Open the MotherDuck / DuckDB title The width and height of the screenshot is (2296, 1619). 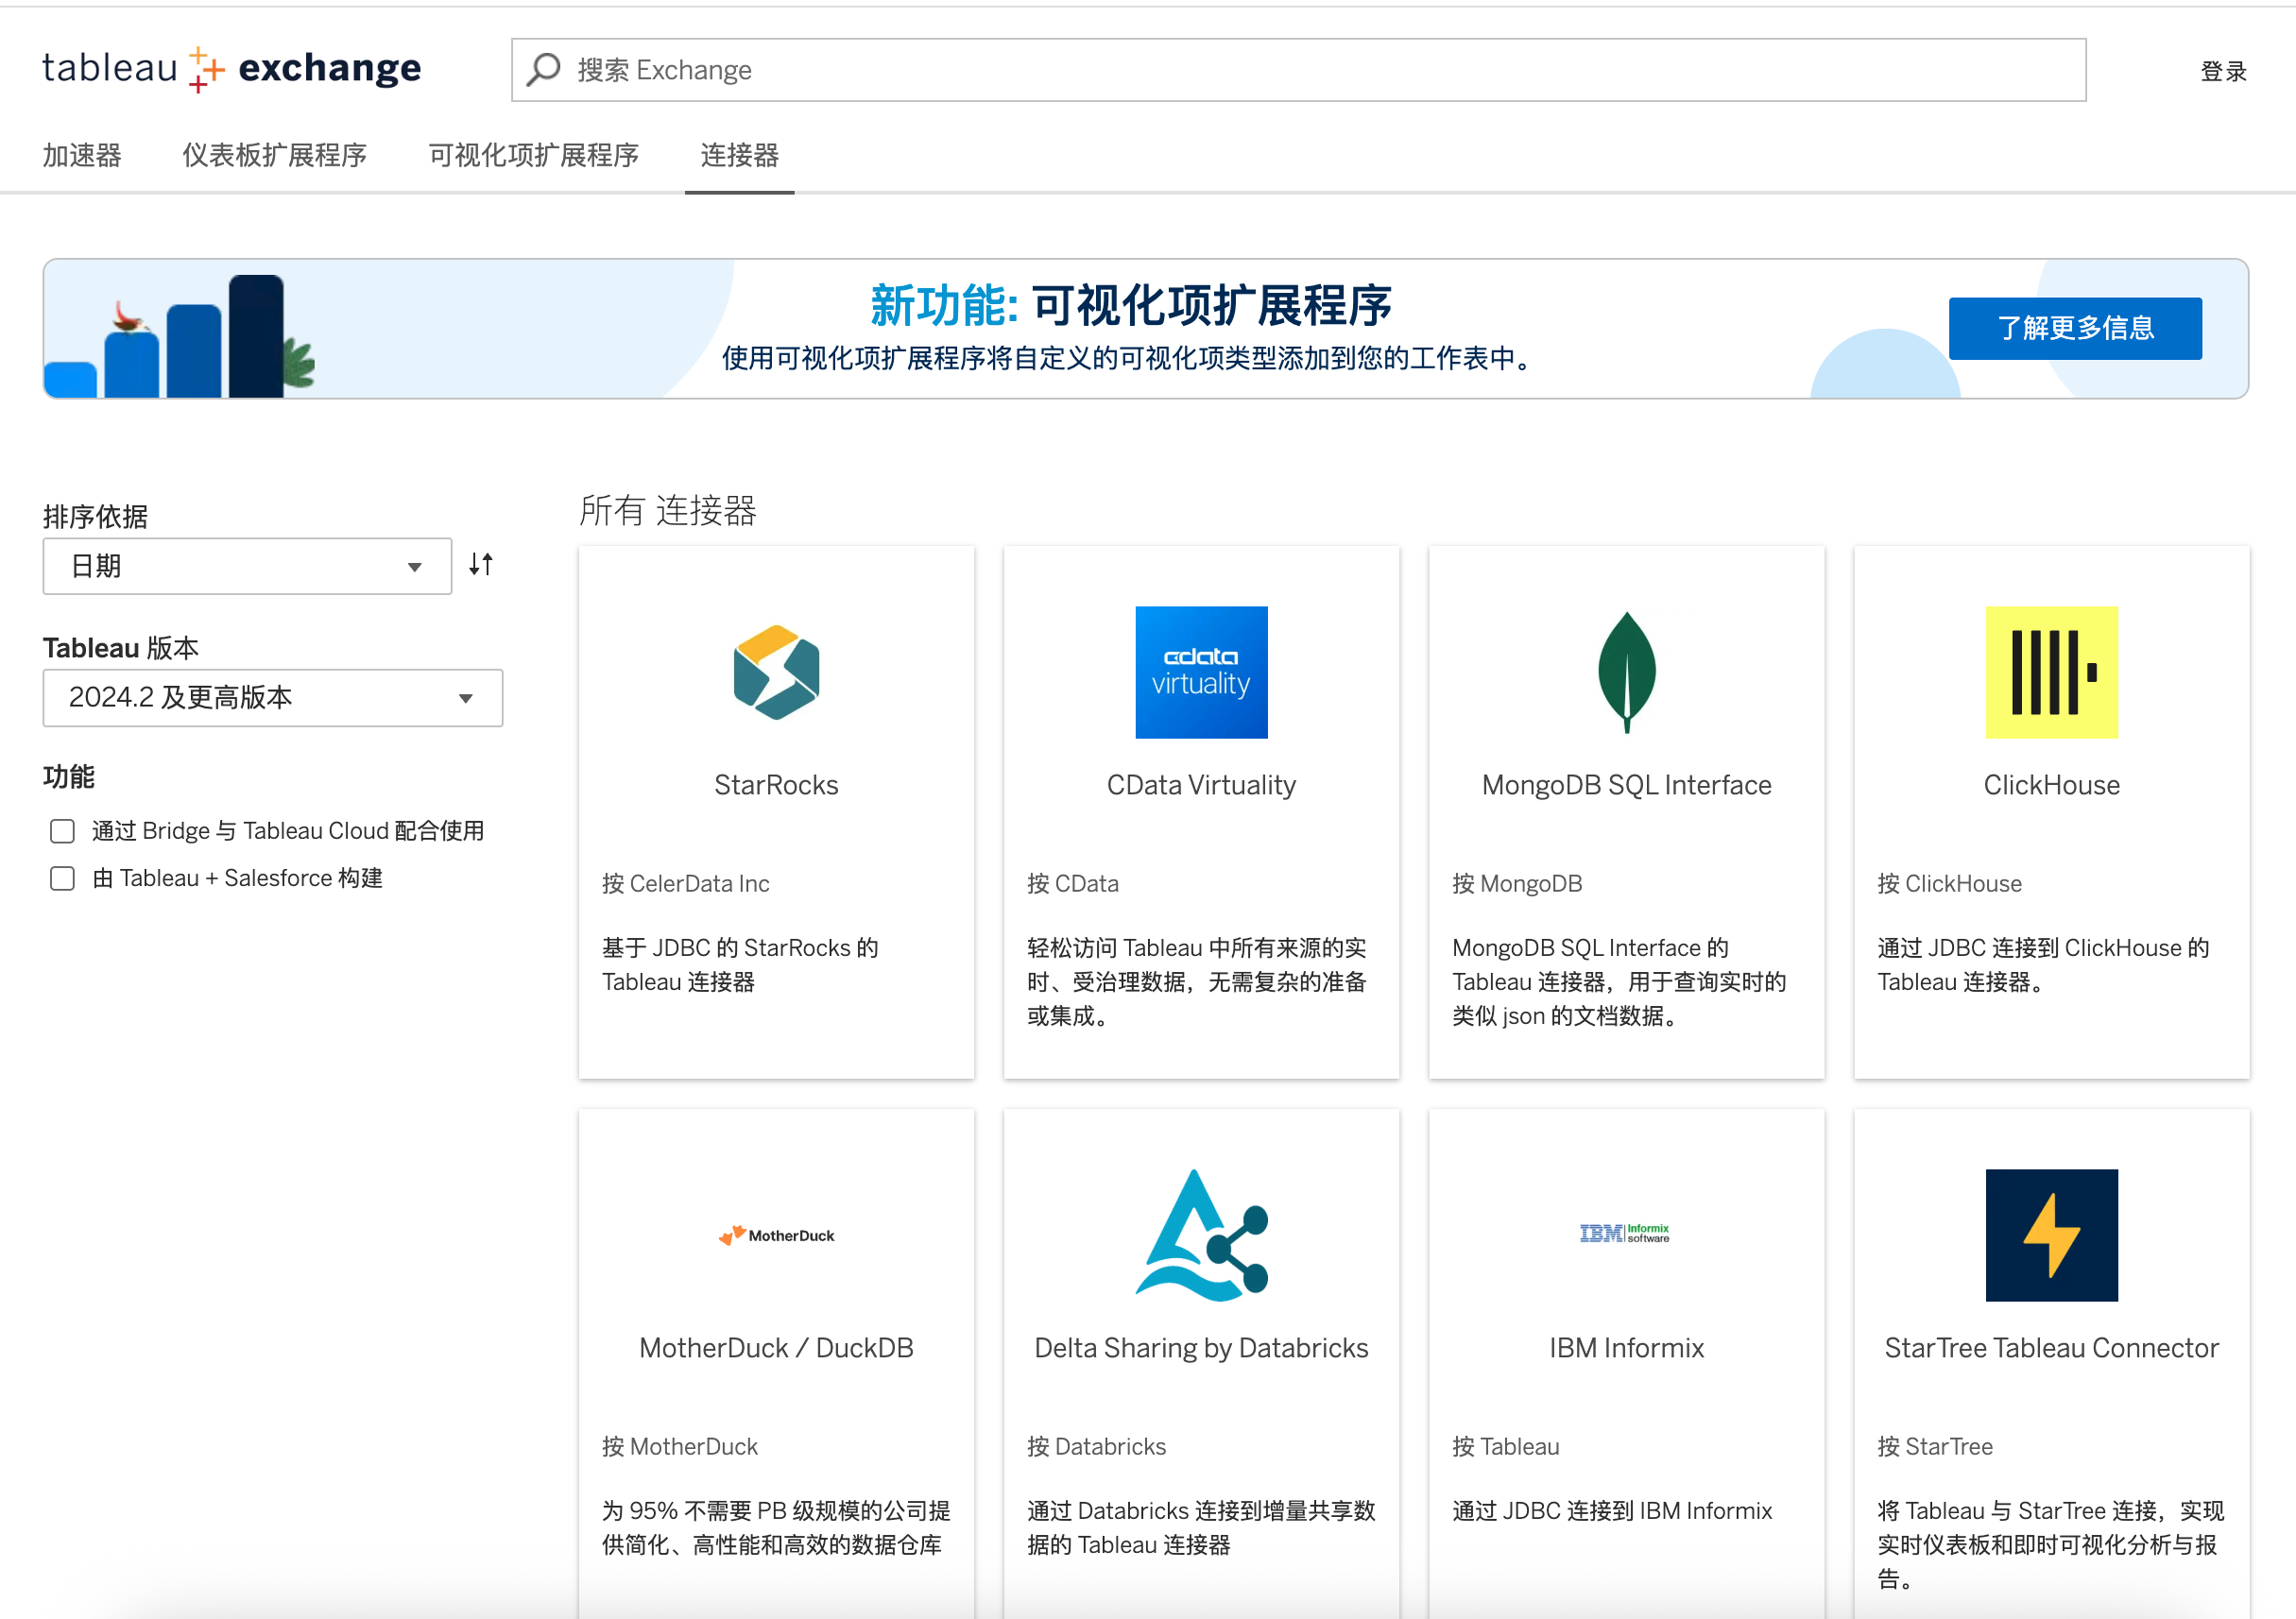[776, 1348]
